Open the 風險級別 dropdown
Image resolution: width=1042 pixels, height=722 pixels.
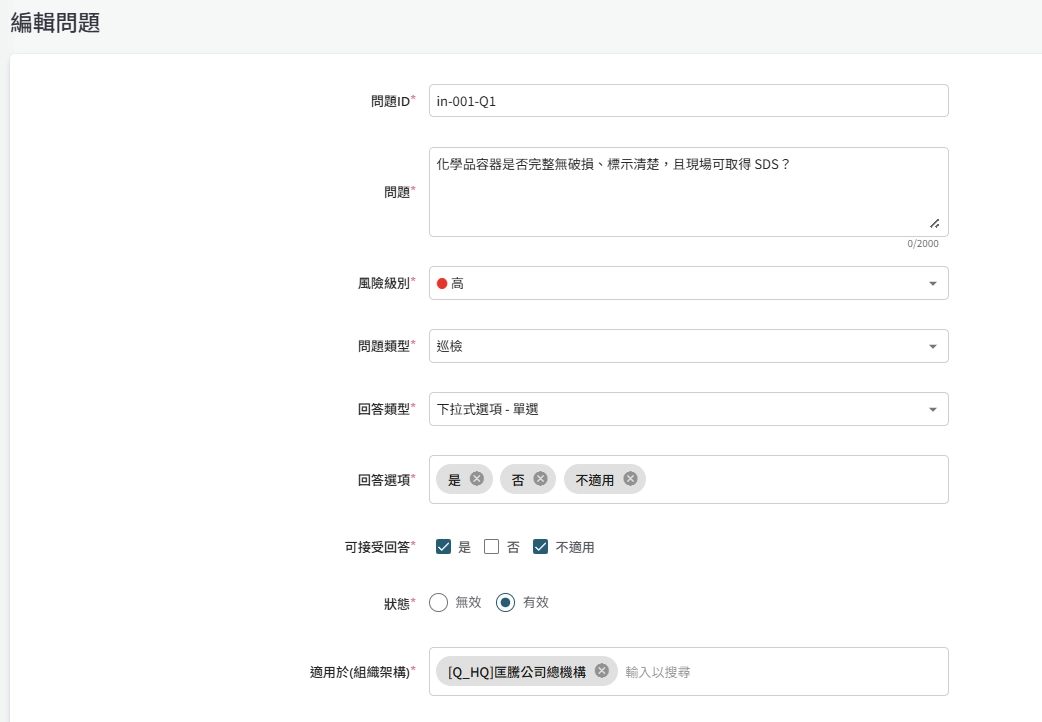click(x=688, y=283)
